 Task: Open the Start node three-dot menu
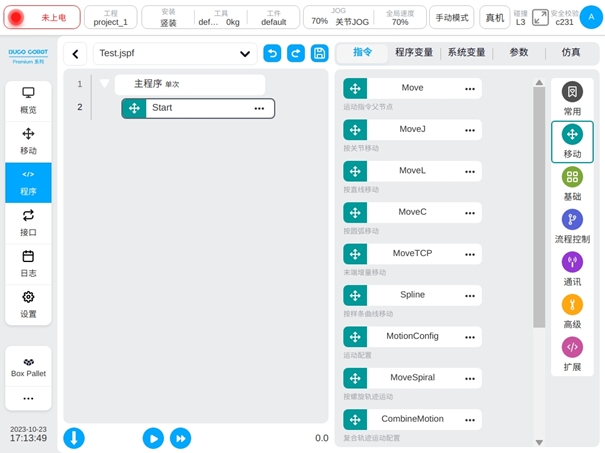click(259, 108)
